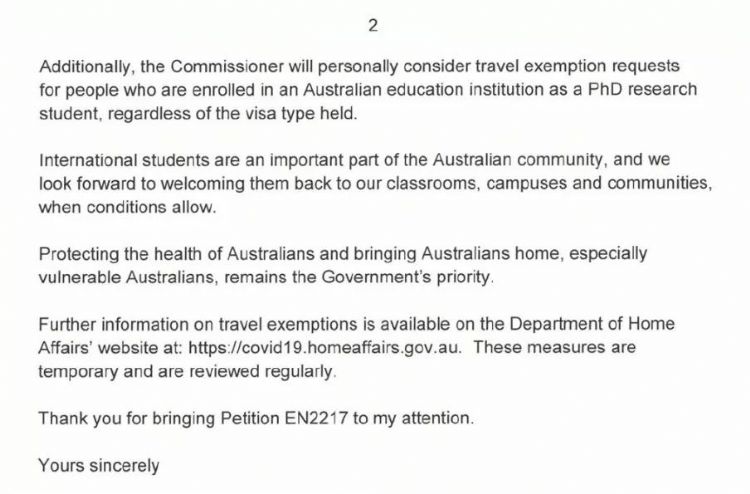Click the word 'Commissioner' in first paragraph
750x494 pixels.
point(227,66)
